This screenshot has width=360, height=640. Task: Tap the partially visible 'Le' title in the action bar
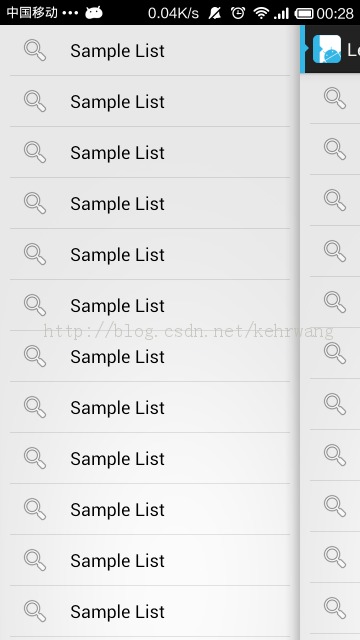pos(353,50)
